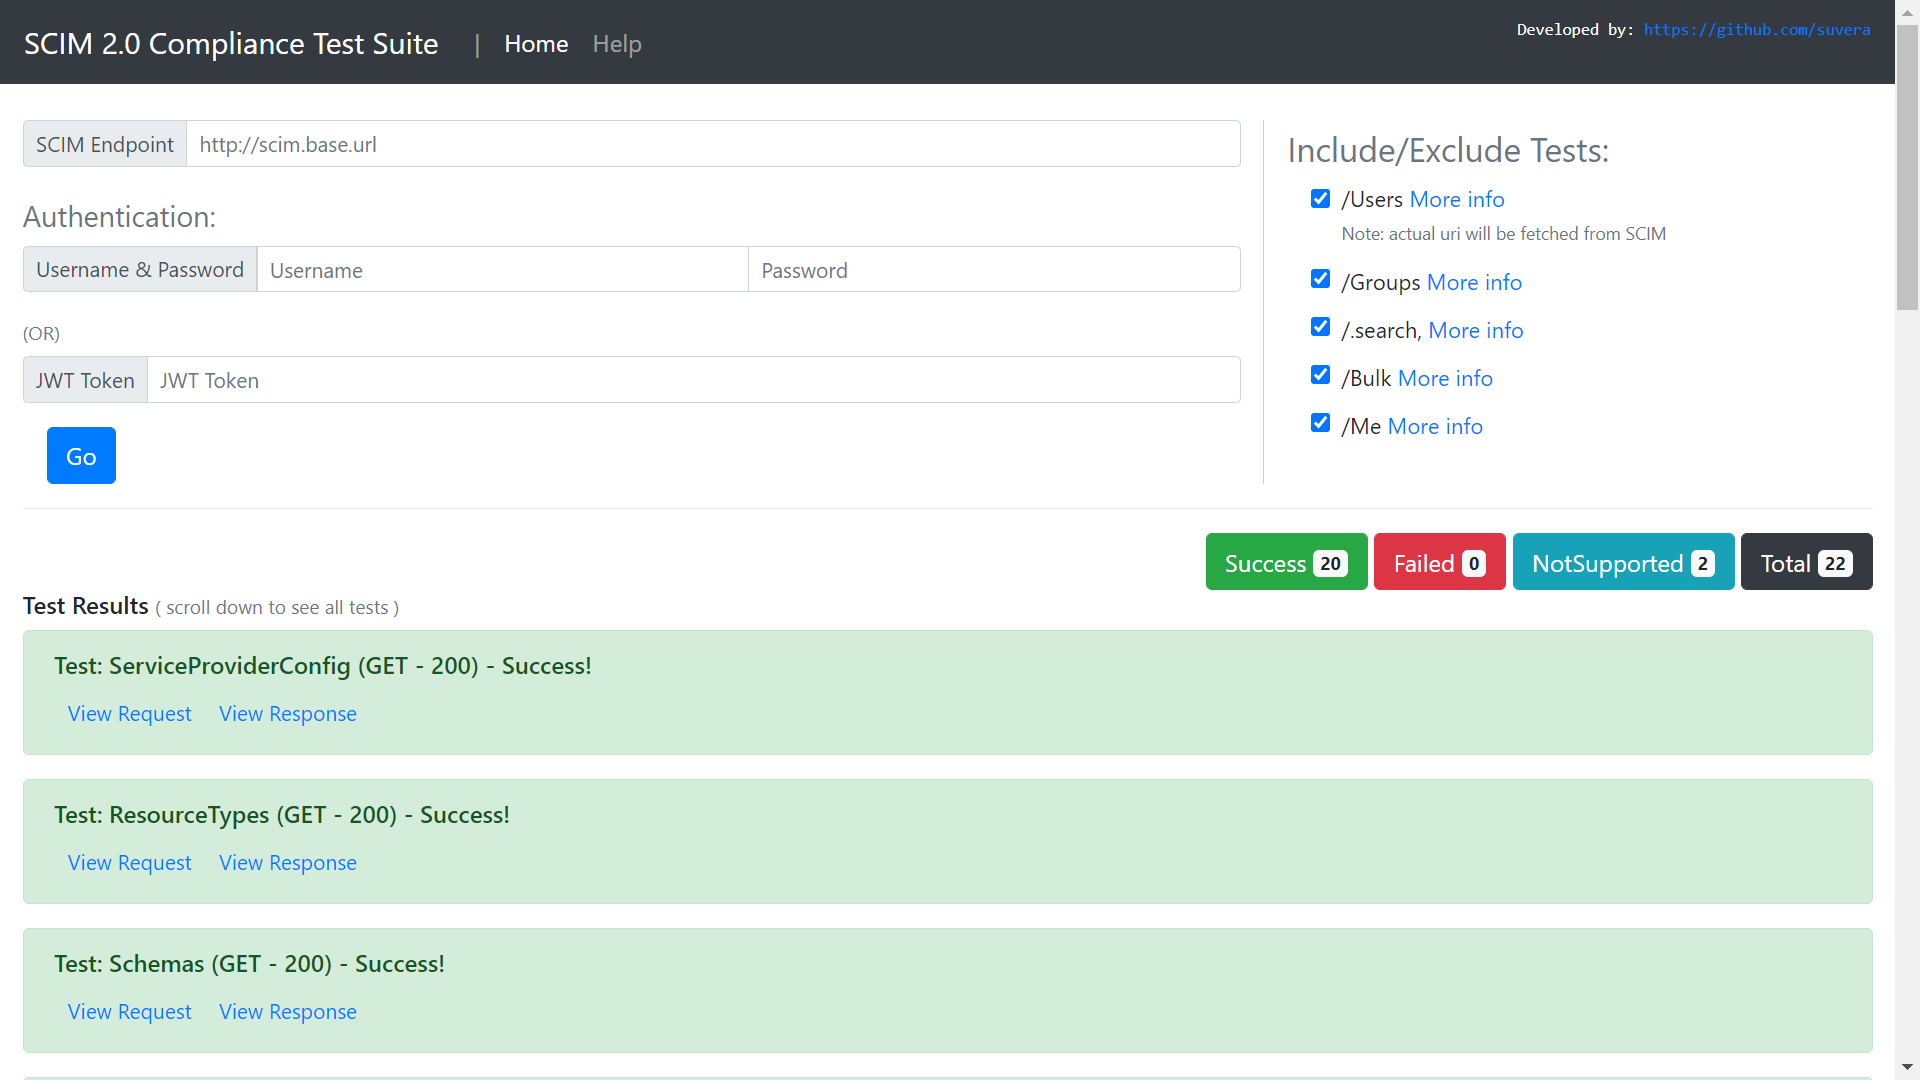Image resolution: width=1920 pixels, height=1080 pixels.
Task: Uncheck the /Users test checkbox
Action: click(x=1320, y=198)
